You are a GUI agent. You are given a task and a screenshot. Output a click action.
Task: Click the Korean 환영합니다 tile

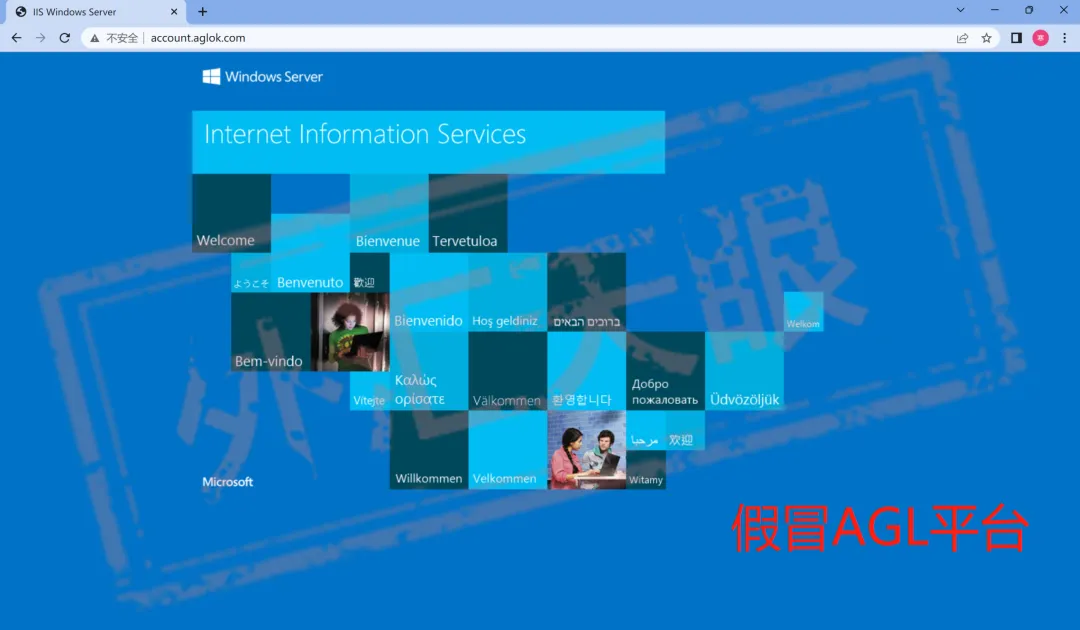coord(587,371)
